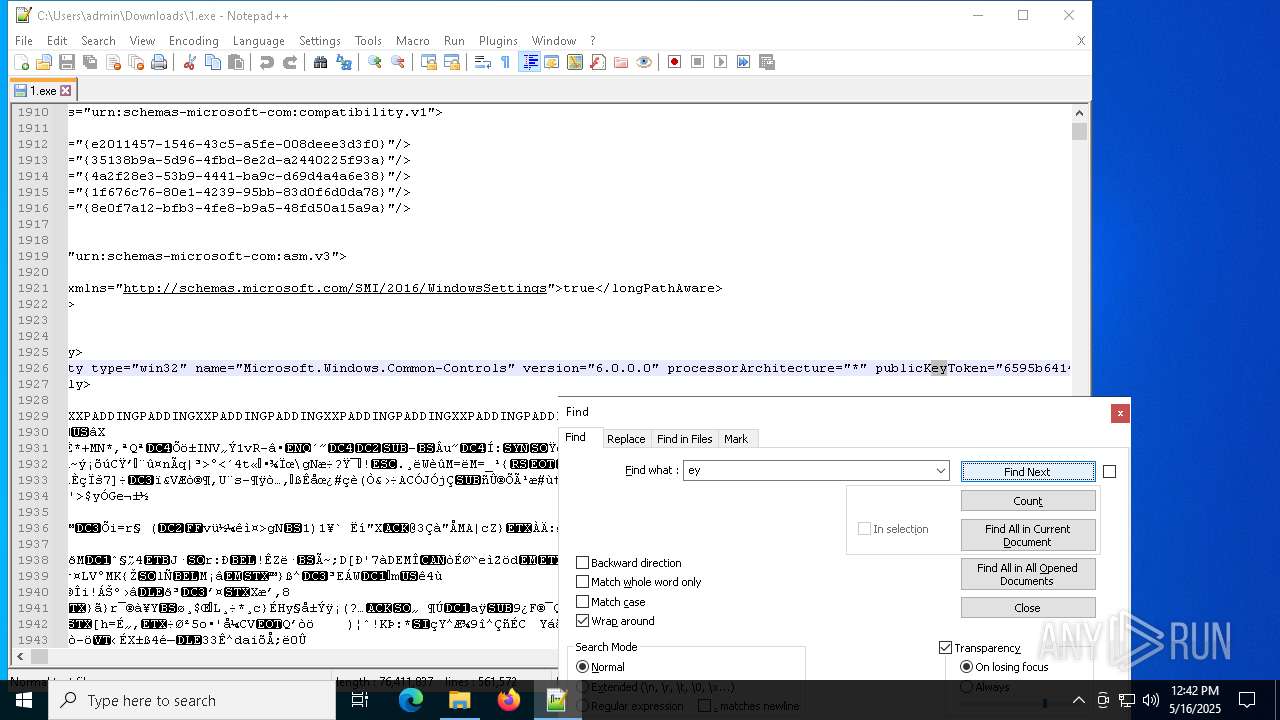Undo the last action using the toolbar
Screen dimensions: 1280x720
pyautogui.click(x=266, y=62)
